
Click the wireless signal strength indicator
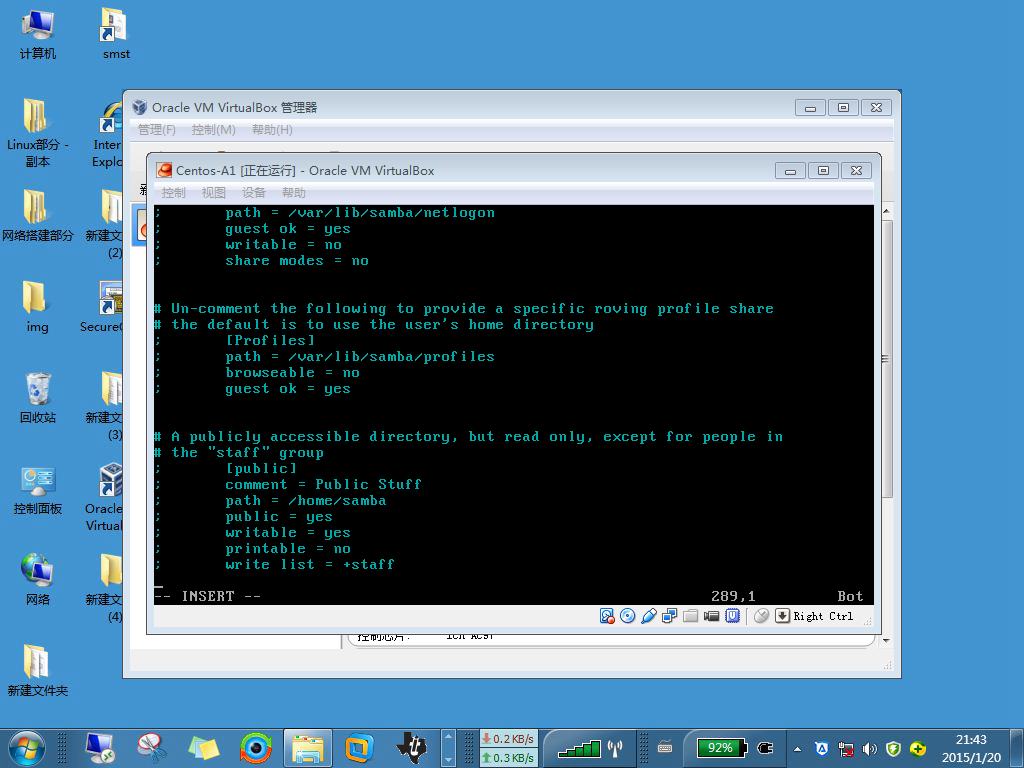pos(579,748)
